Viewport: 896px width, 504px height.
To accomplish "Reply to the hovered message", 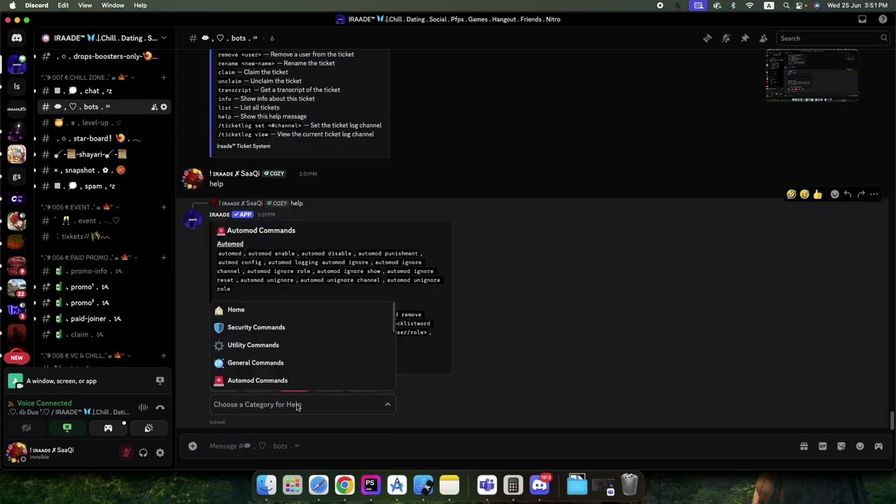I will (848, 194).
